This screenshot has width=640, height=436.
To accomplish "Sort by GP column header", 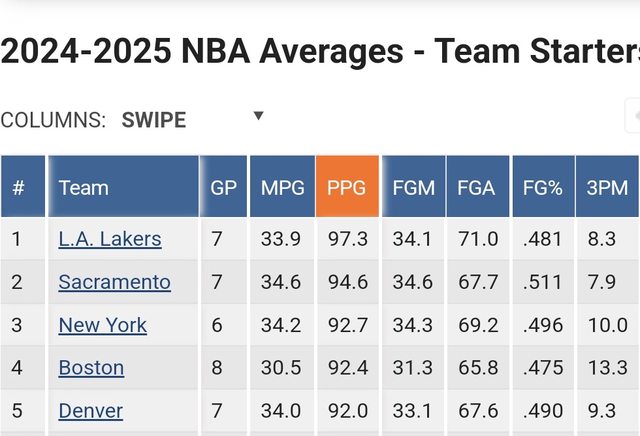I will (x=224, y=187).
